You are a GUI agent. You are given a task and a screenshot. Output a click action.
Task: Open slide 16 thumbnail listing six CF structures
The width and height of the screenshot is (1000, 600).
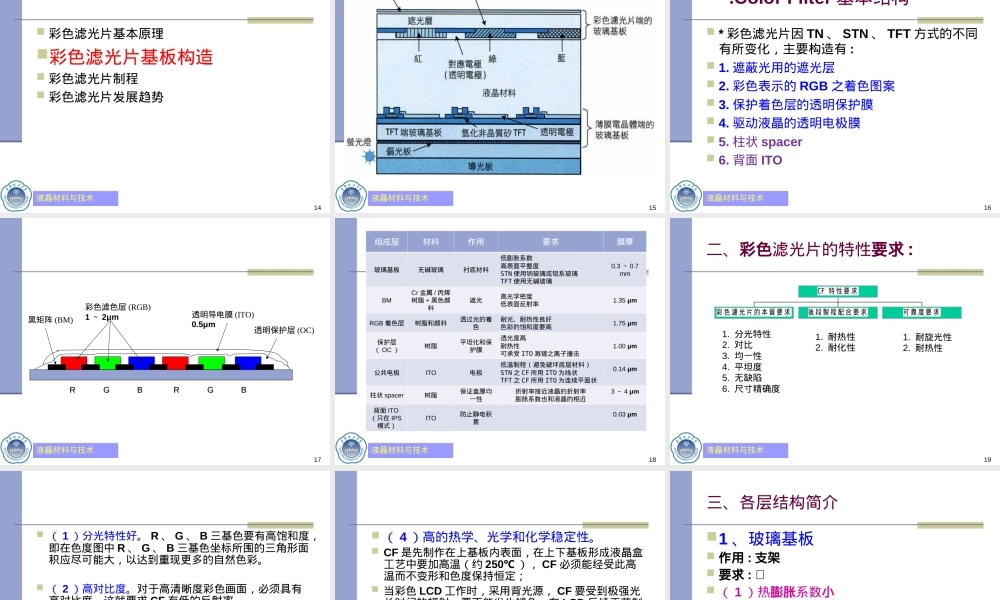click(835, 106)
